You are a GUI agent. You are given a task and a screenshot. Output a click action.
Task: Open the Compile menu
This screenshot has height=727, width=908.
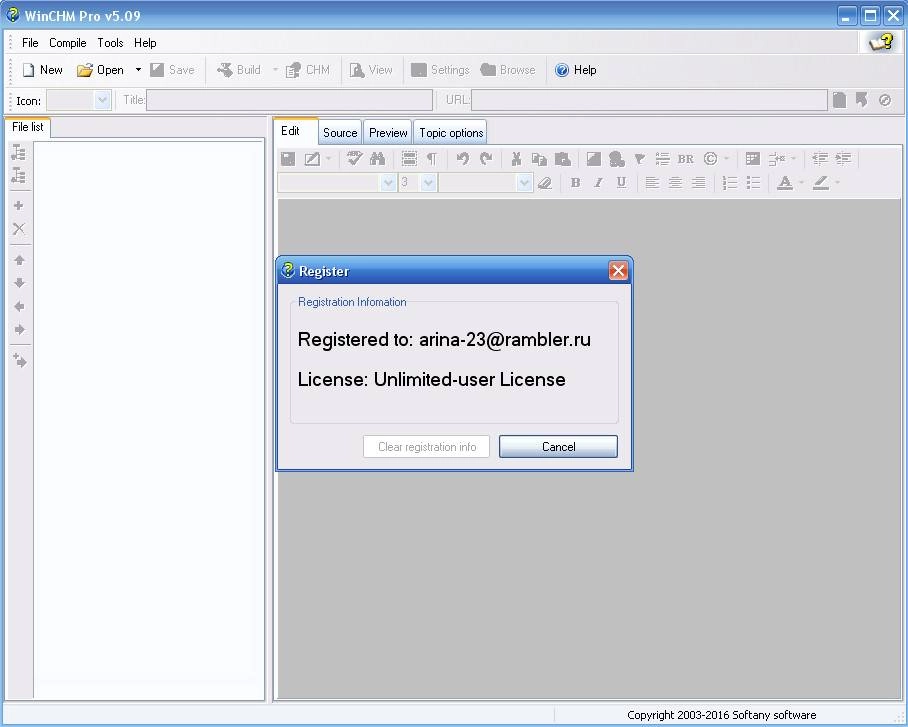68,43
